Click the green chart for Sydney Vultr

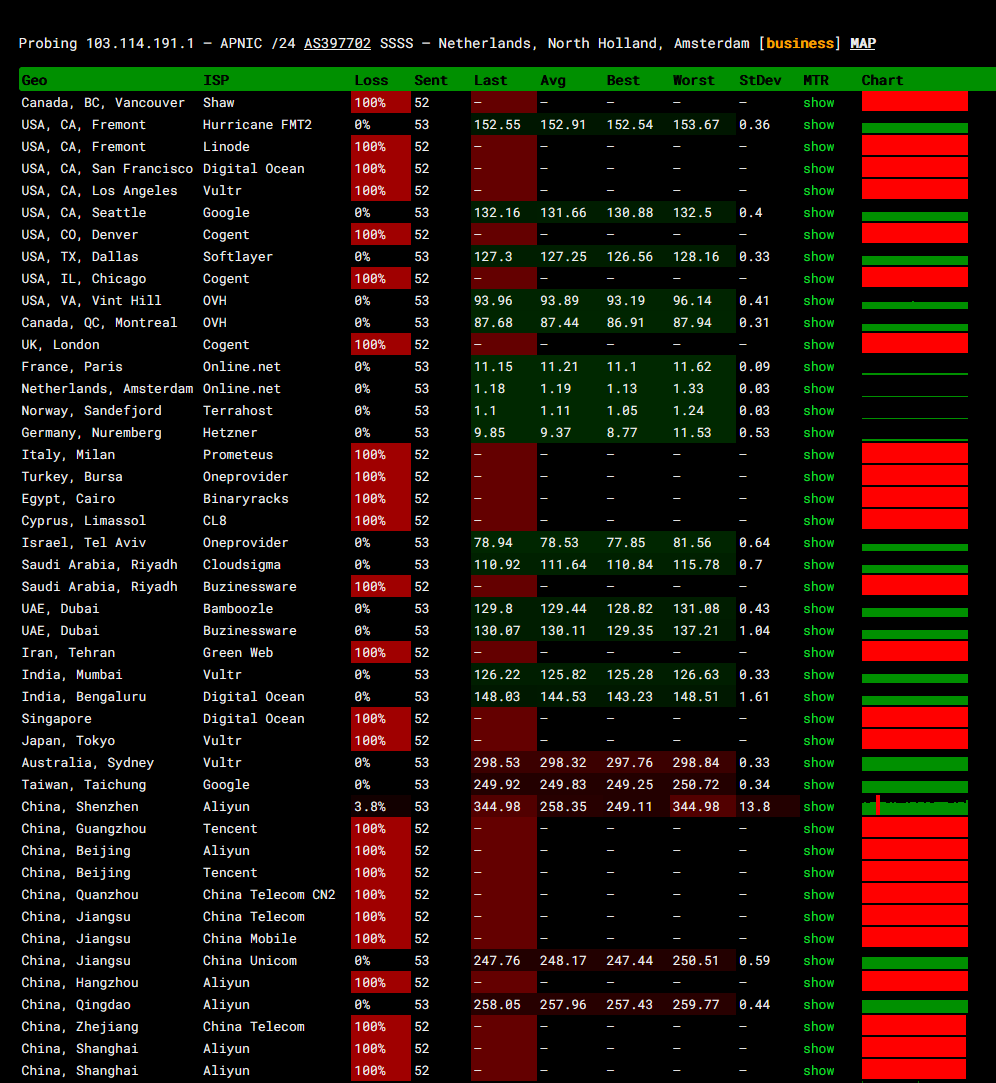click(914, 764)
